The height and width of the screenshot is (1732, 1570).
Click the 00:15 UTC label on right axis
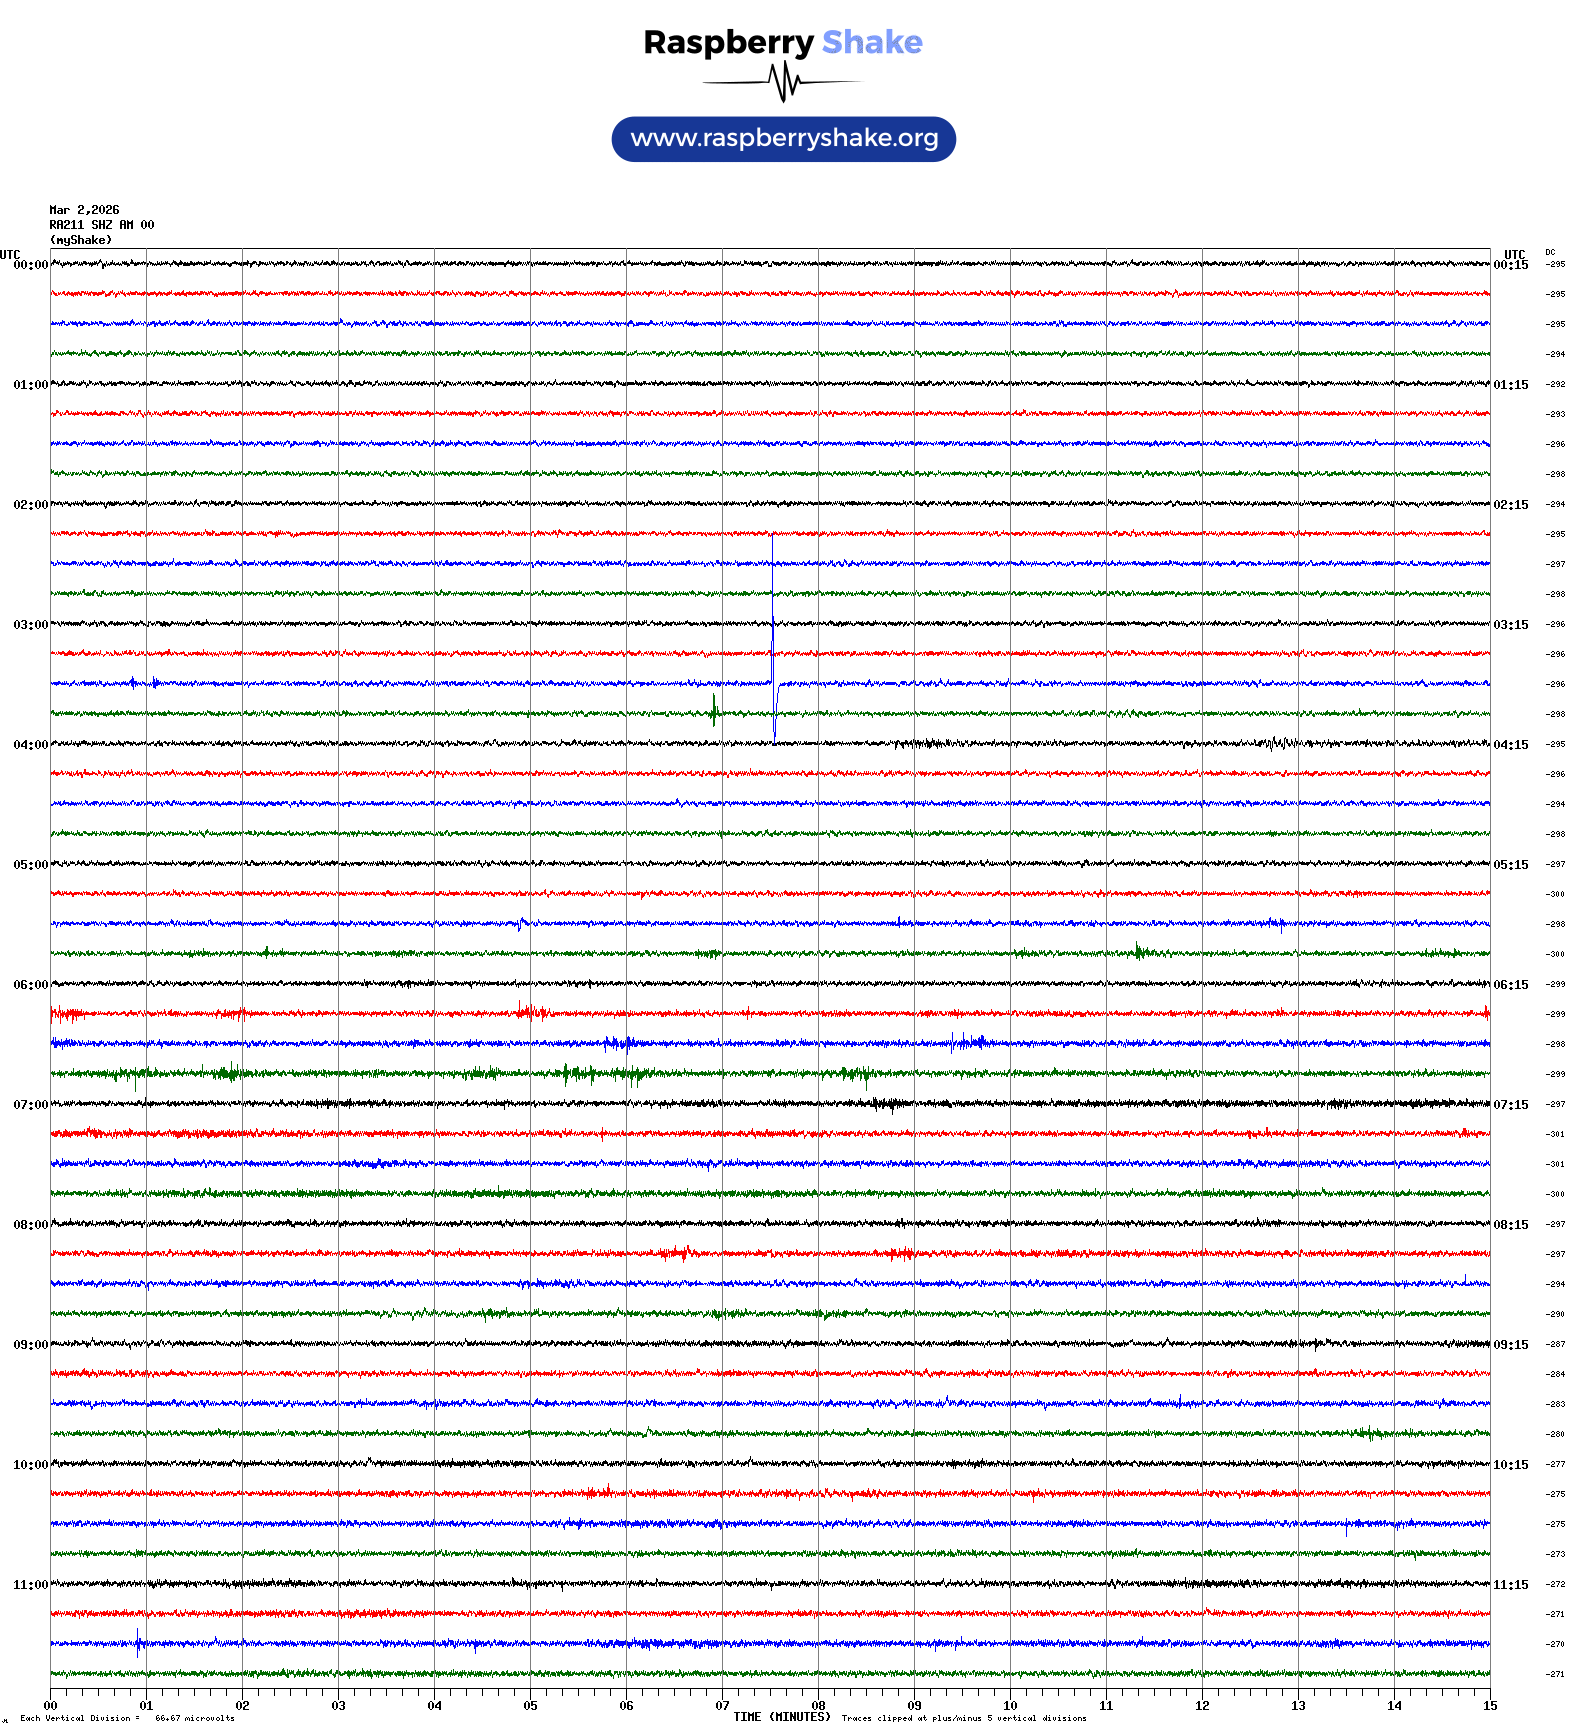[1511, 265]
